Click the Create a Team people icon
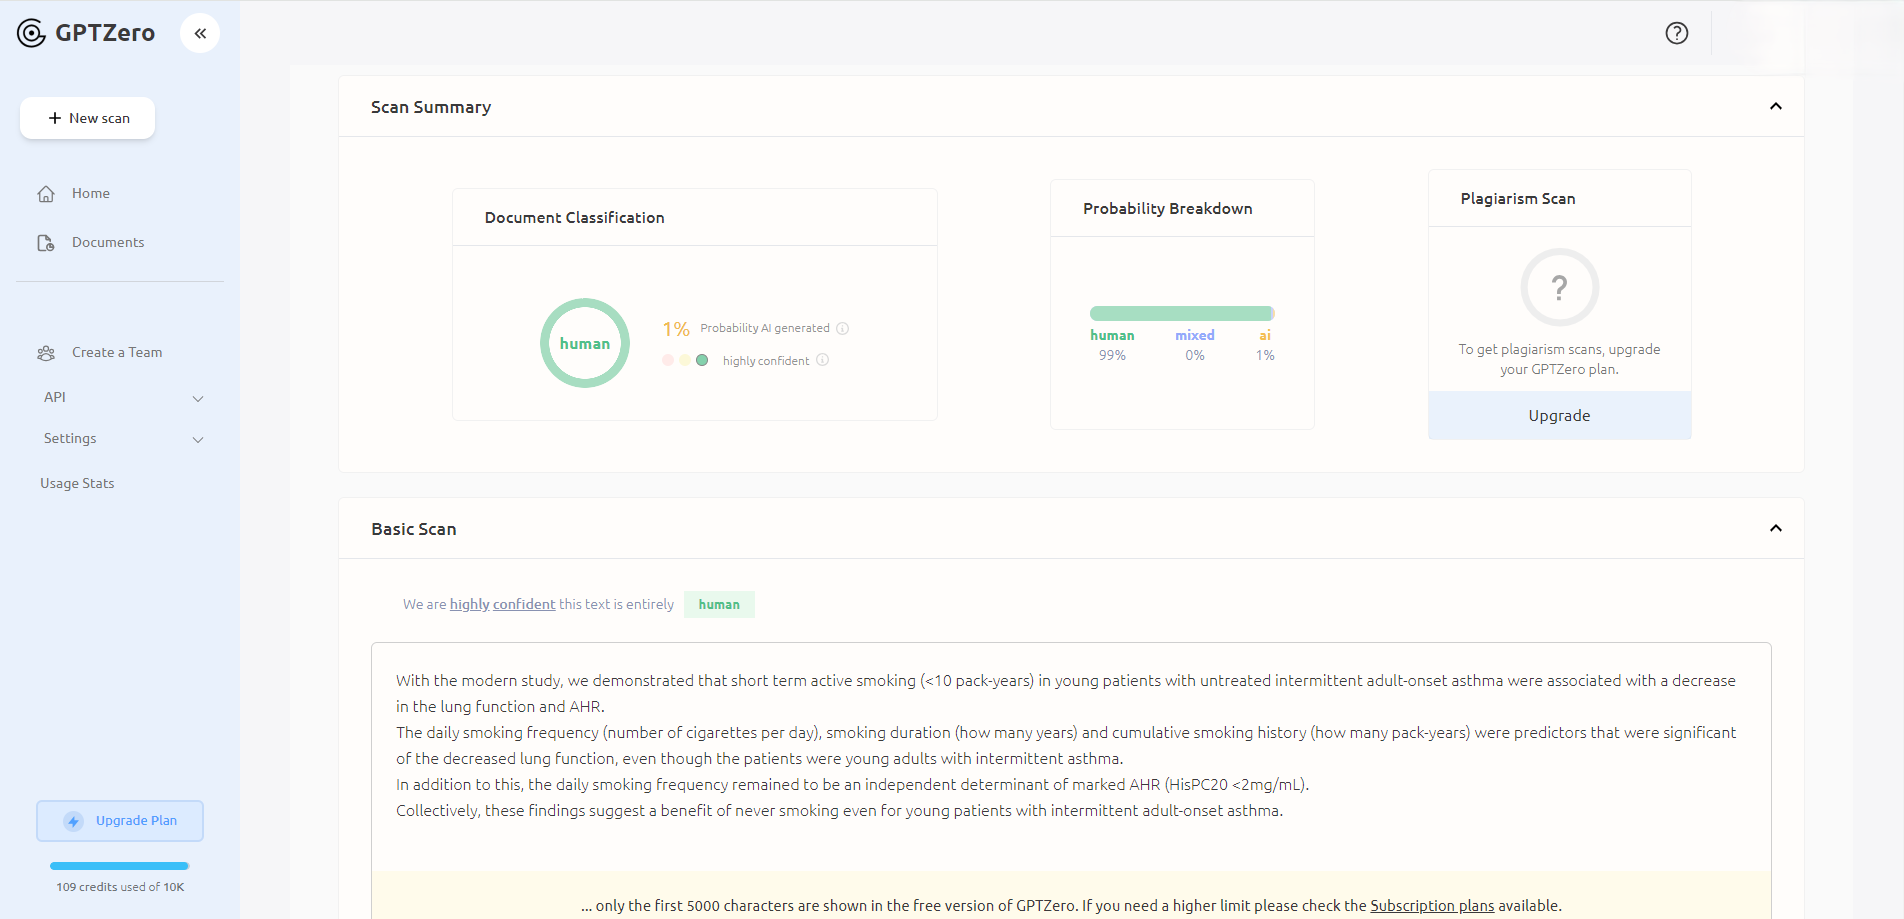 (46, 352)
